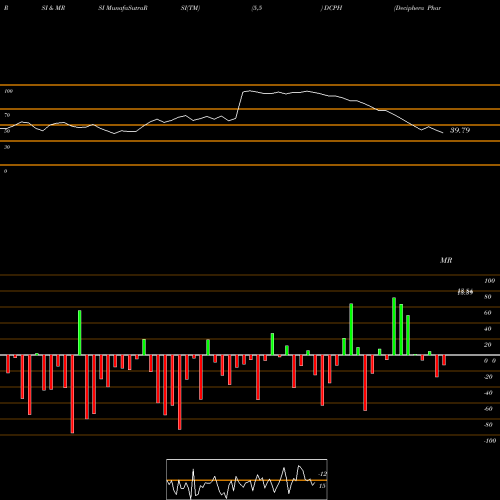This screenshot has width=500, height=500.
Task: Click the MR axis label -60
Action: tap(488, 409)
